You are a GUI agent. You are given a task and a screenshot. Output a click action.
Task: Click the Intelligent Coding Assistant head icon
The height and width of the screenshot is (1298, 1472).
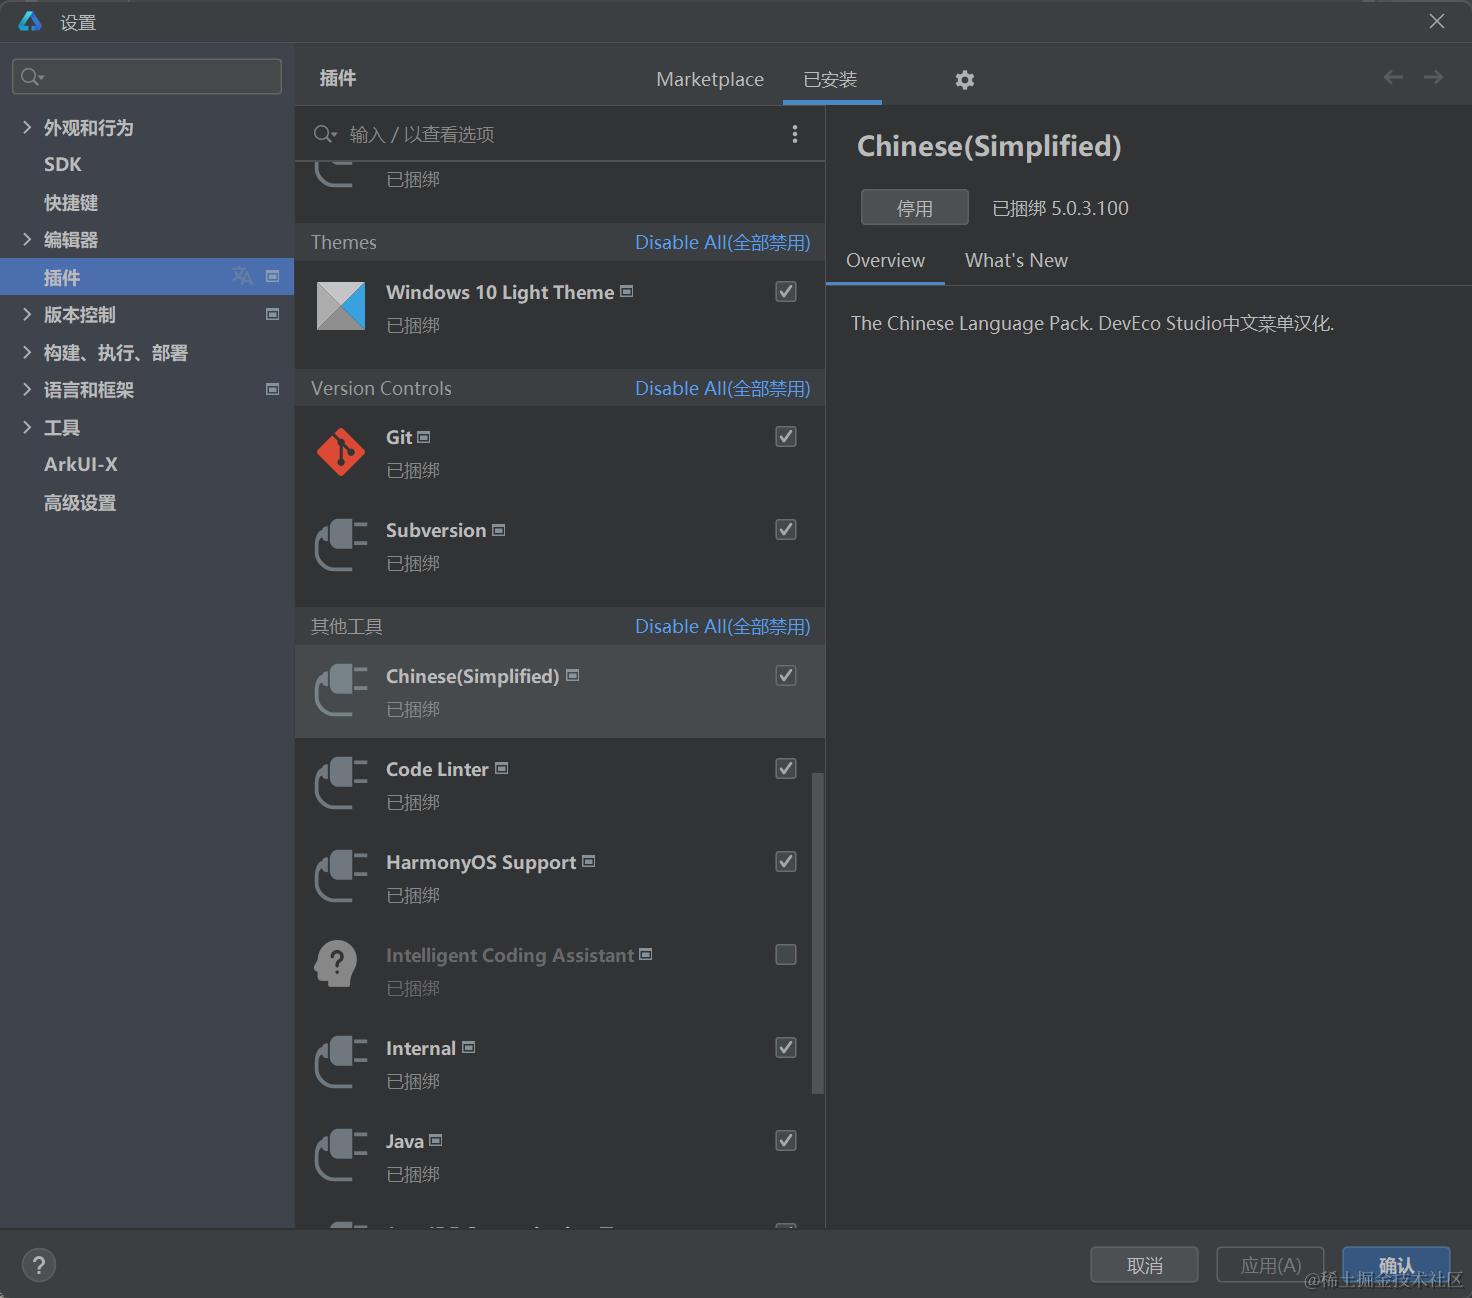336,964
